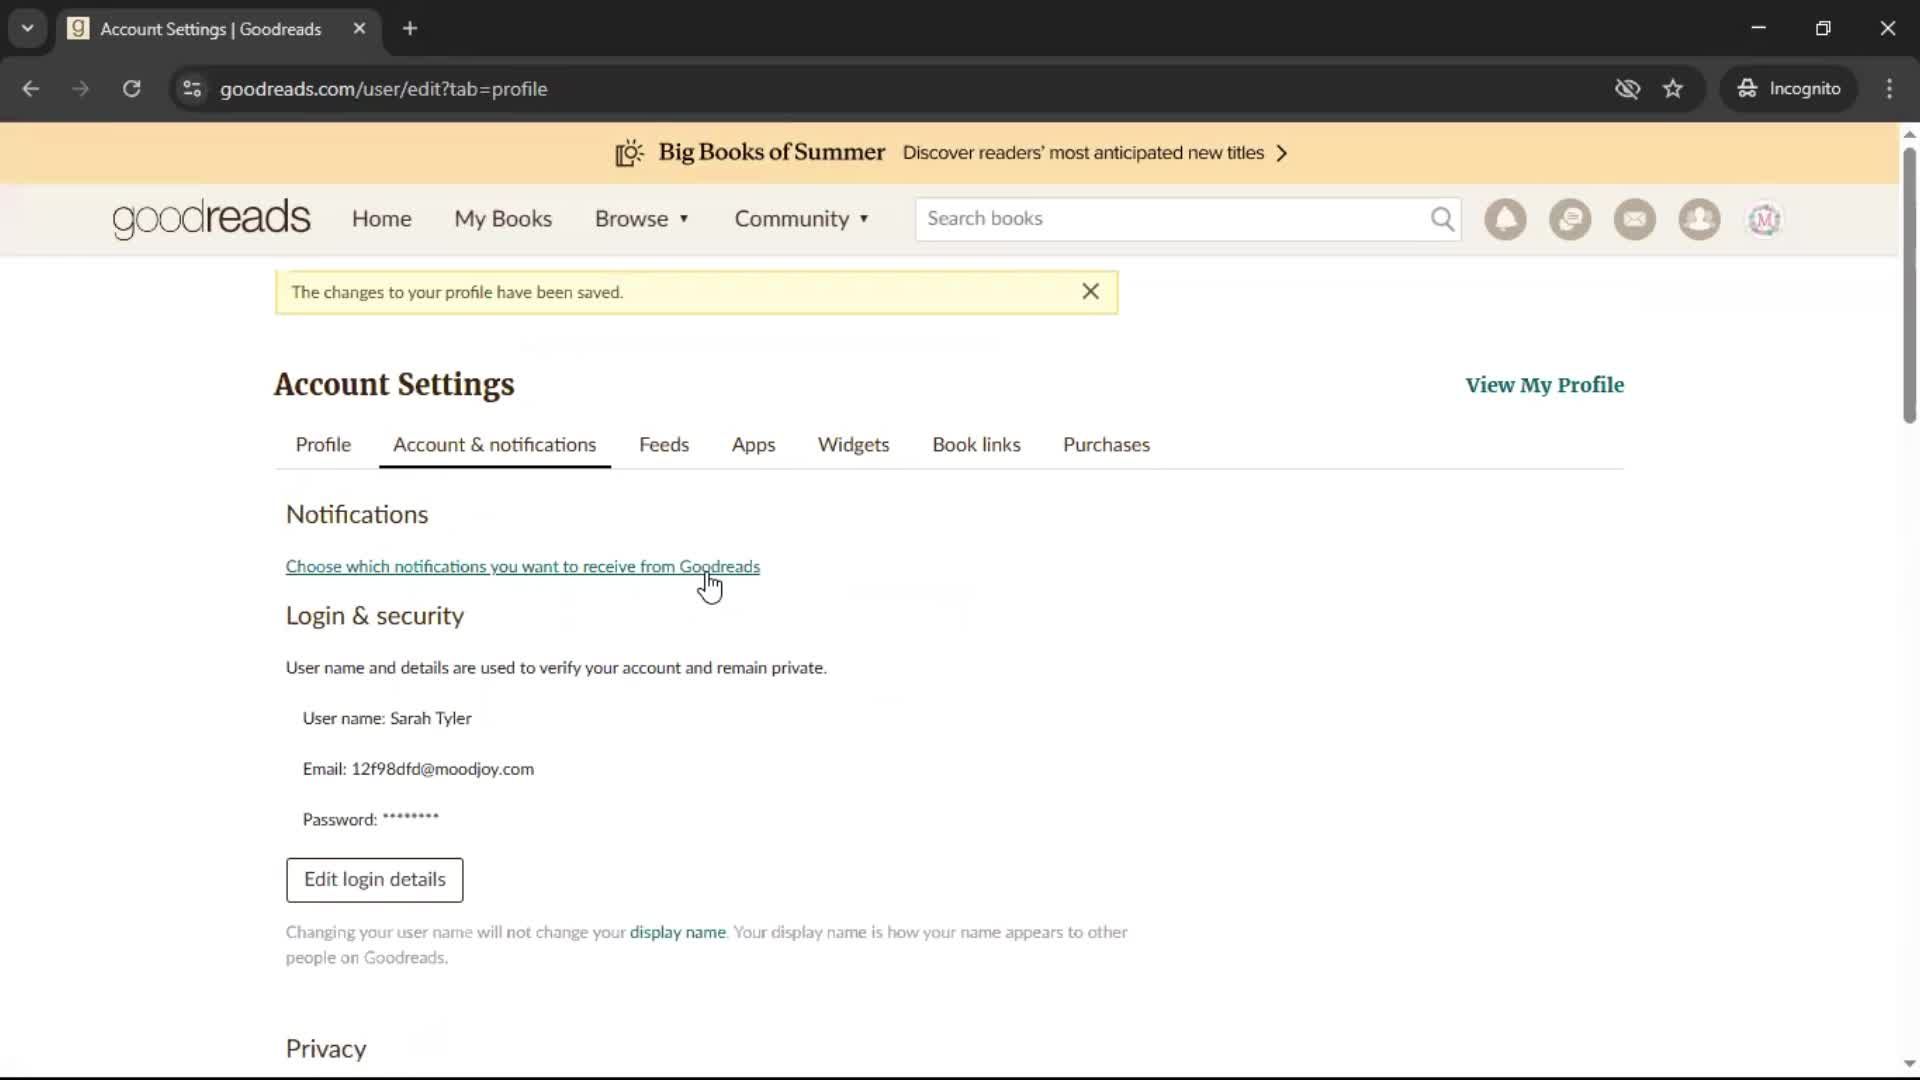Click the Email 12f98dfd@moodjoy.com text
This screenshot has height=1080, width=1920.
coord(418,769)
